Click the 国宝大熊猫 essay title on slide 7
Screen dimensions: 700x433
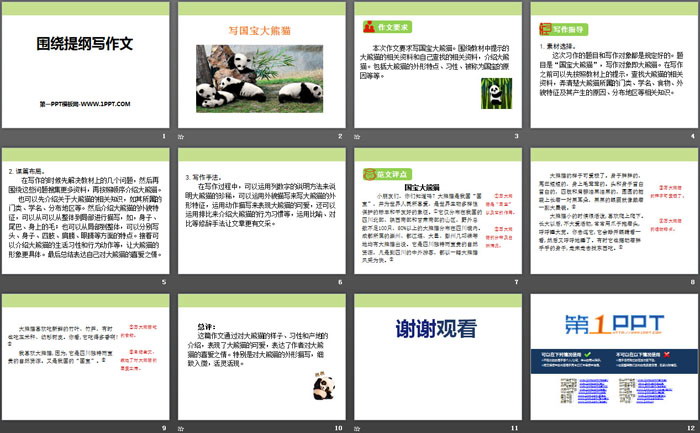point(422,187)
